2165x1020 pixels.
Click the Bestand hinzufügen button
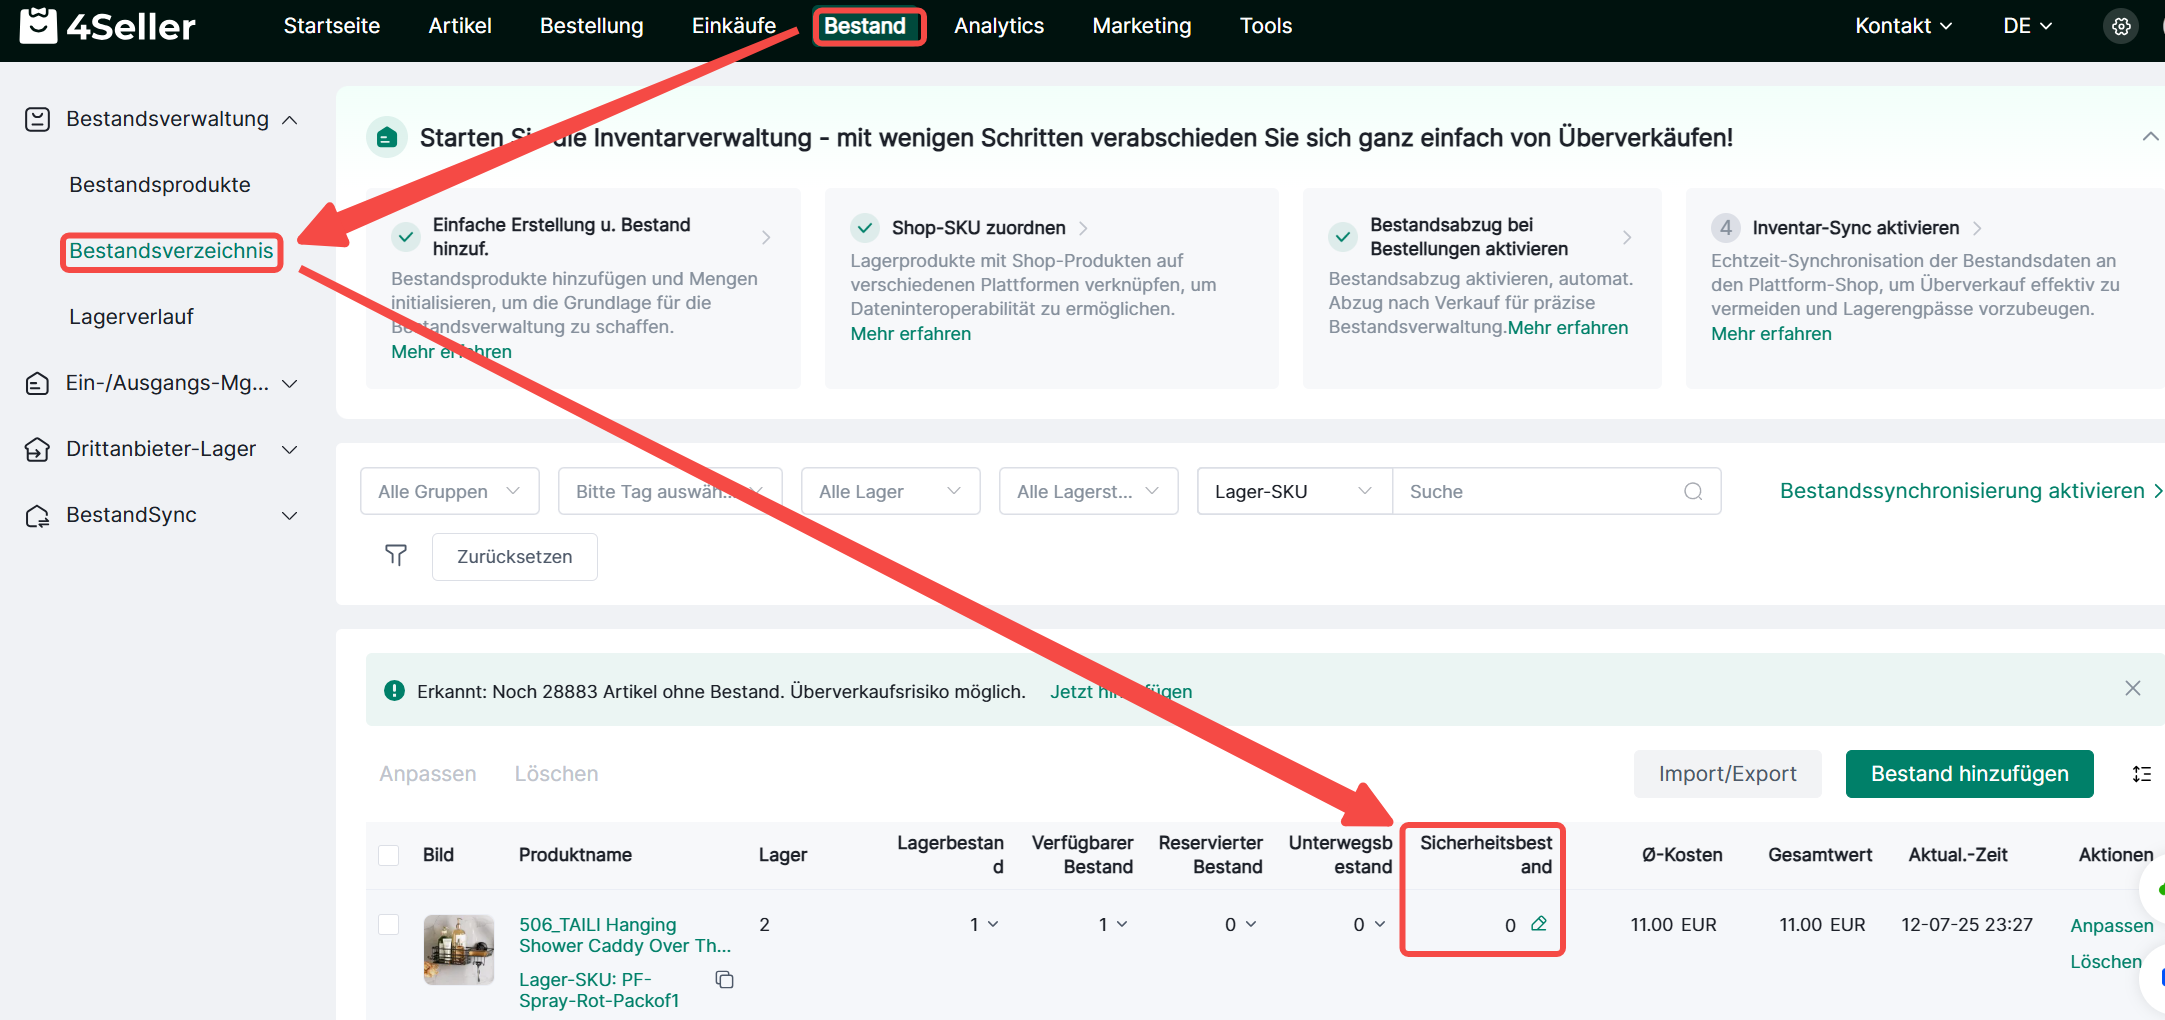click(x=1969, y=774)
